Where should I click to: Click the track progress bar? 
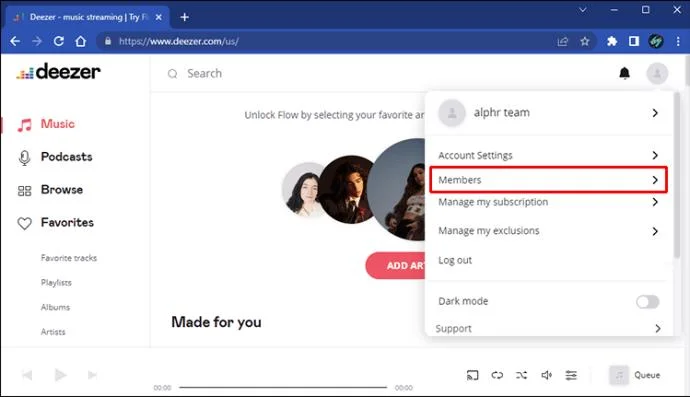tap(283, 387)
